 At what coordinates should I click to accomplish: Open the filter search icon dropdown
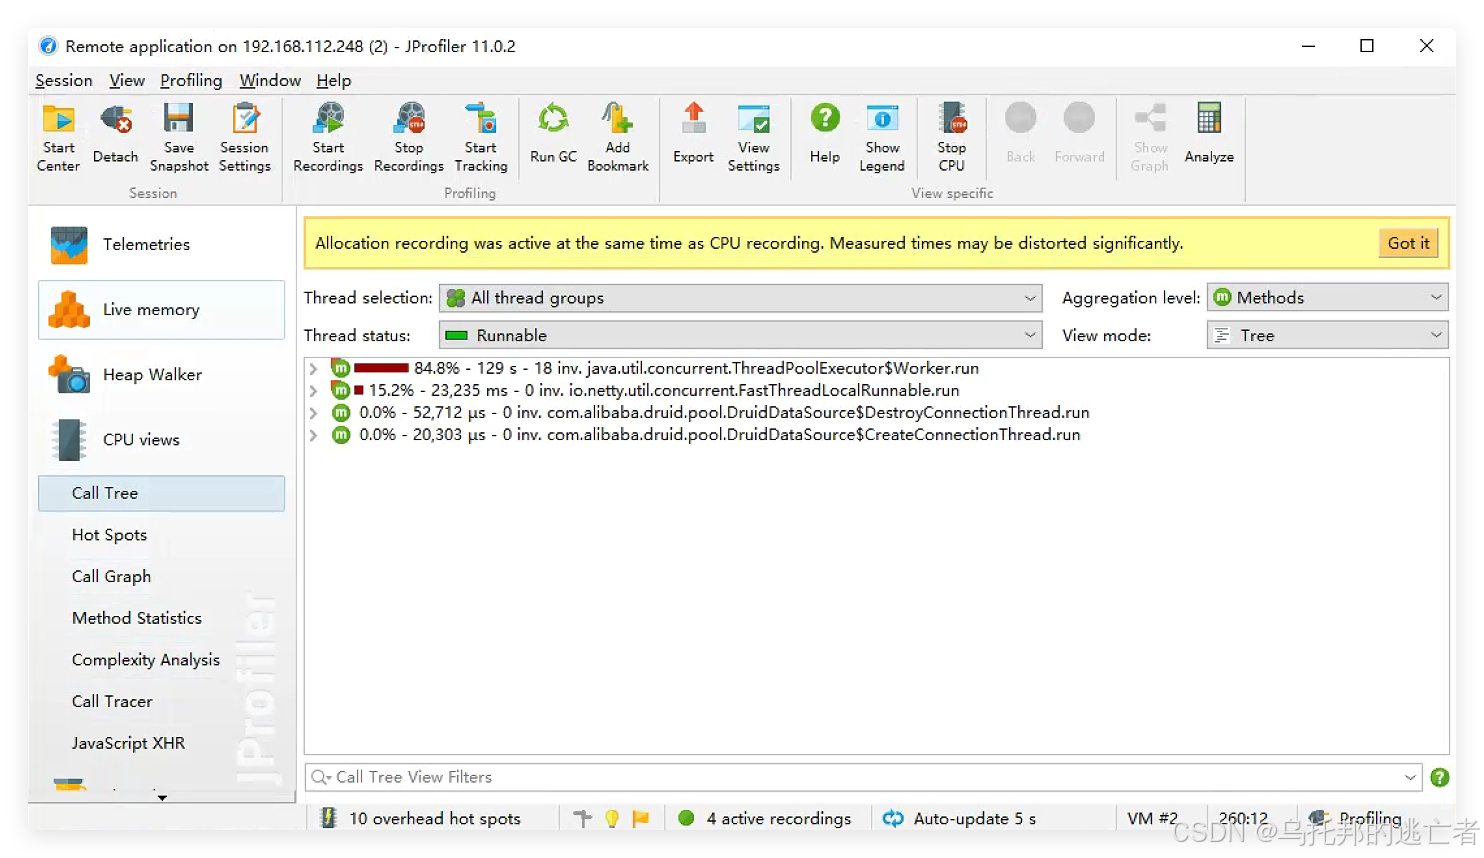pyautogui.click(x=321, y=777)
